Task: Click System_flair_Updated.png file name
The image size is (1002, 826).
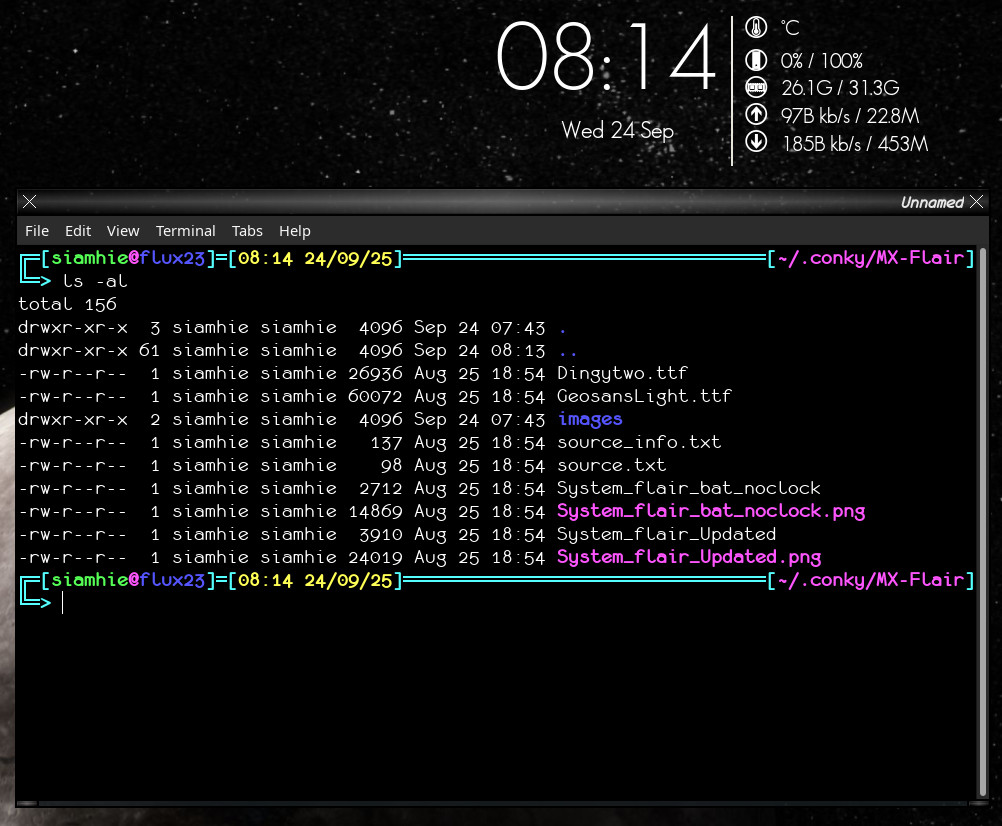Action: pos(688,557)
